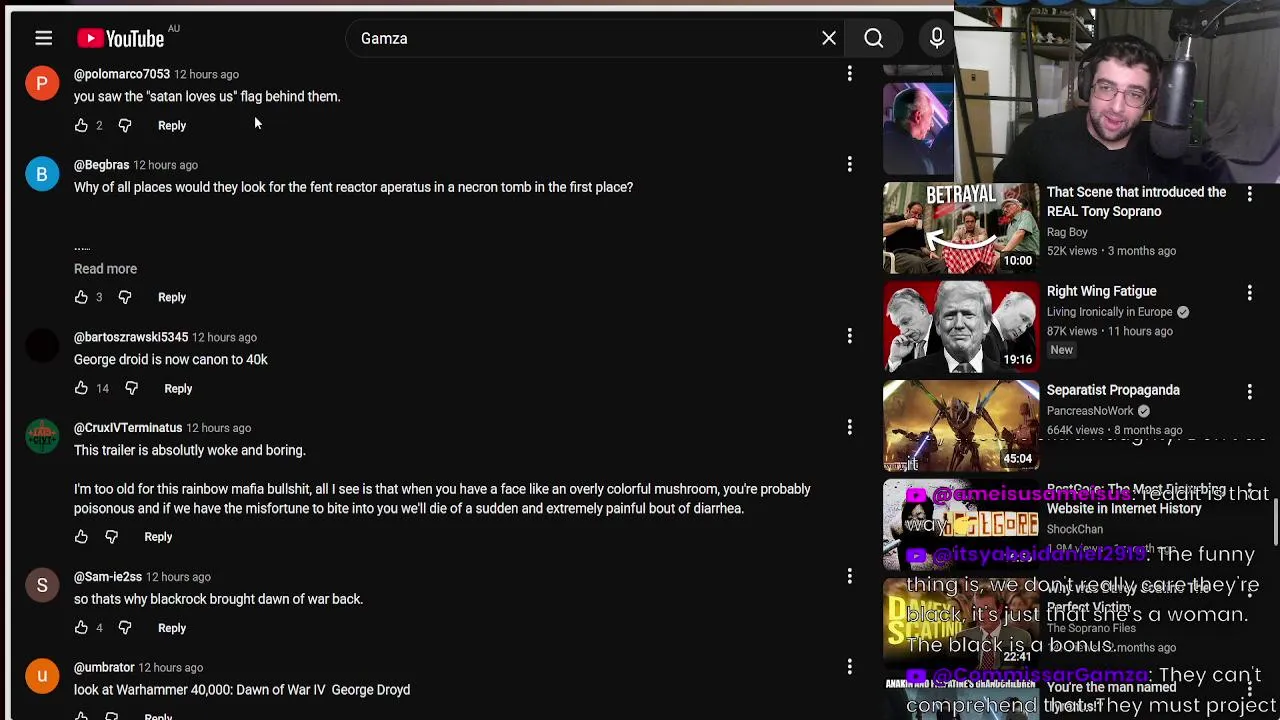Reply to @Sam-ie2ss's comment
This screenshot has height=720, width=1280.
[172, 628]
